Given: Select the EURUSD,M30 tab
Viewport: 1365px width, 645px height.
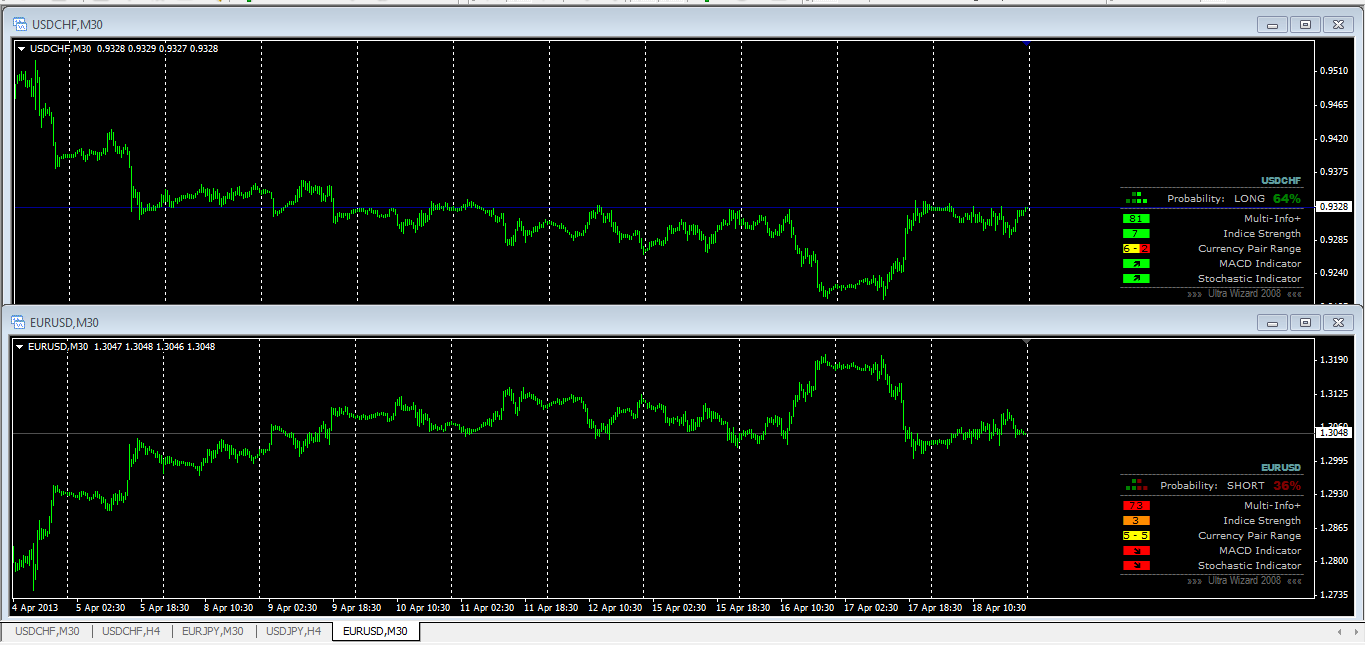Looking at the screenshot, I should 375,631.
